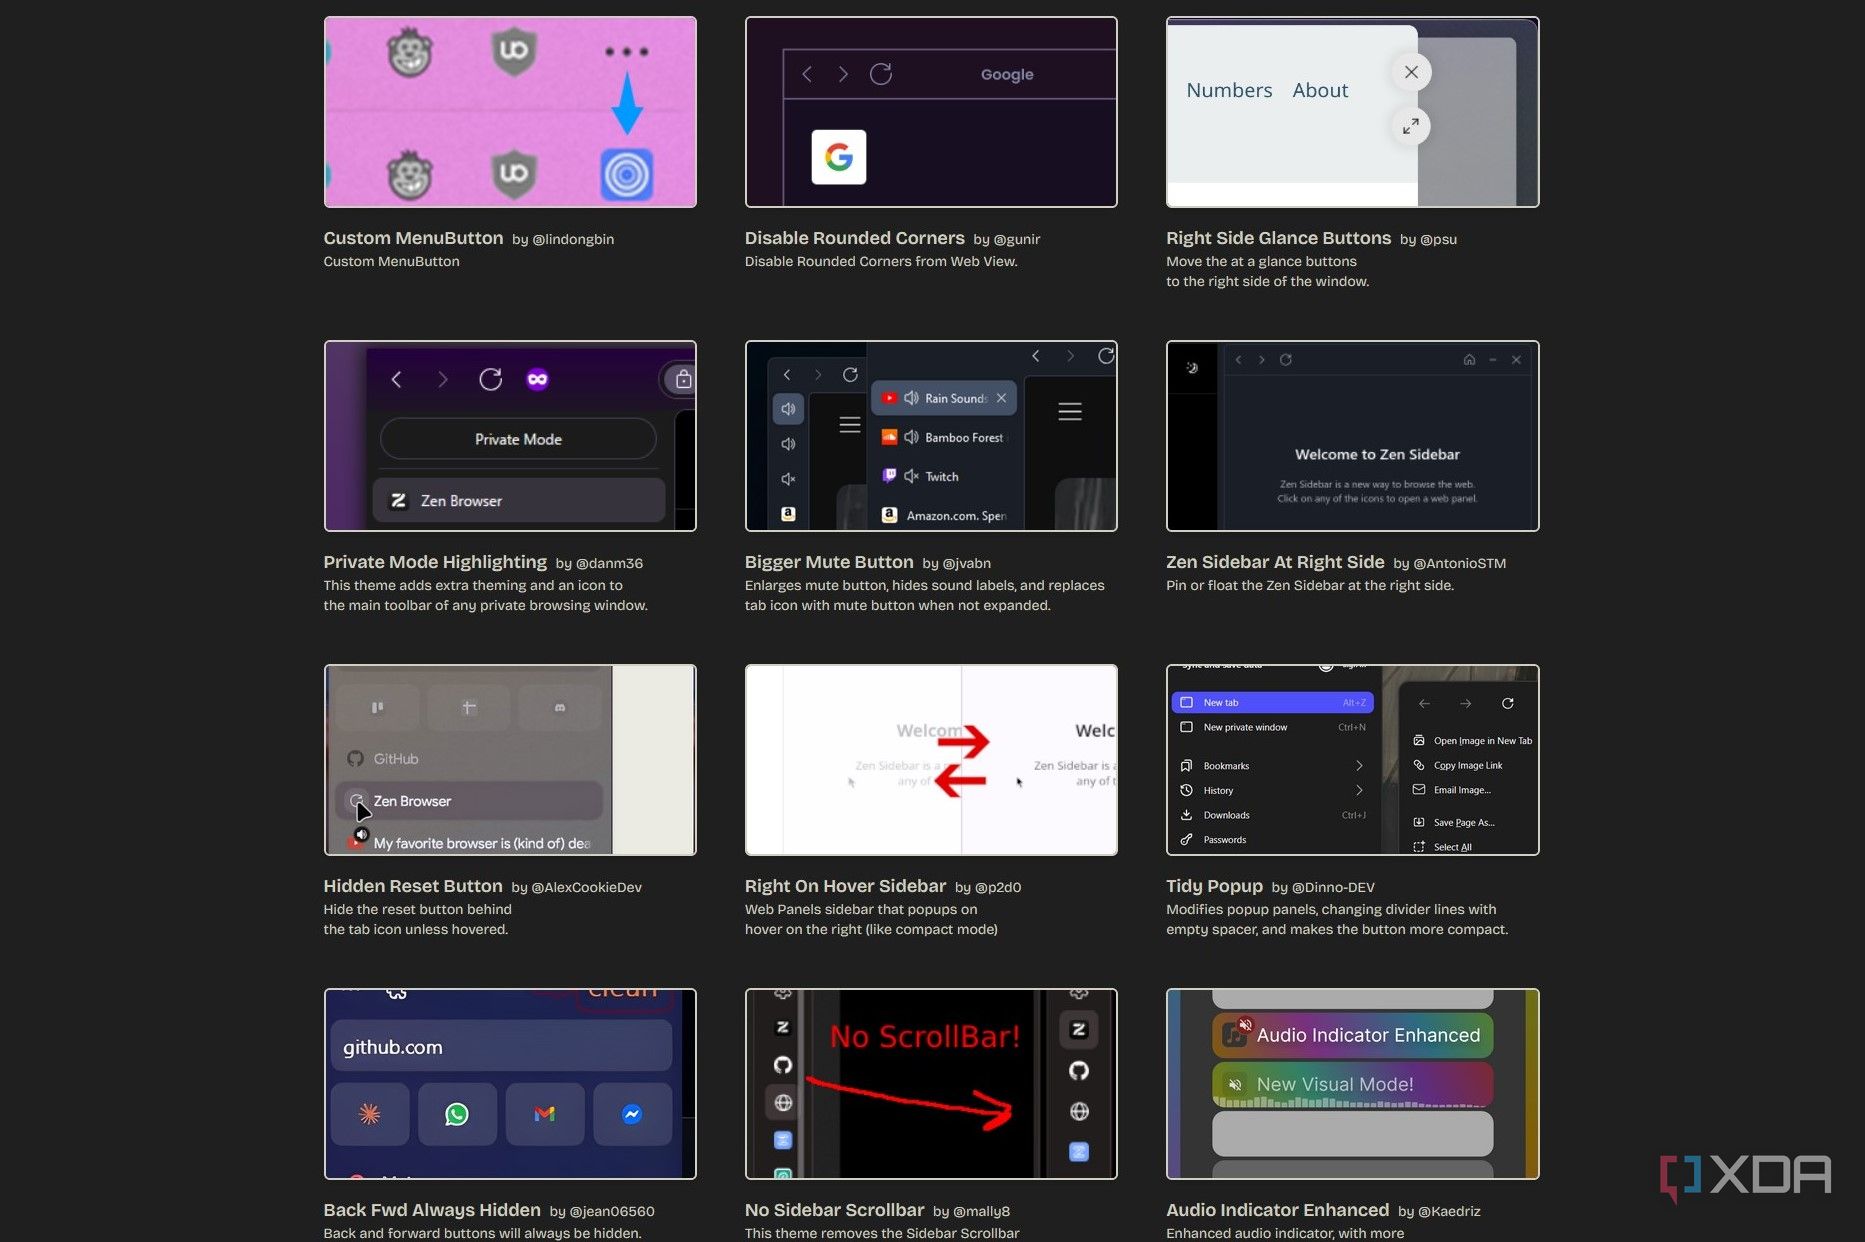Click the Disable Rounded Corners title

(x=854, y=238)
